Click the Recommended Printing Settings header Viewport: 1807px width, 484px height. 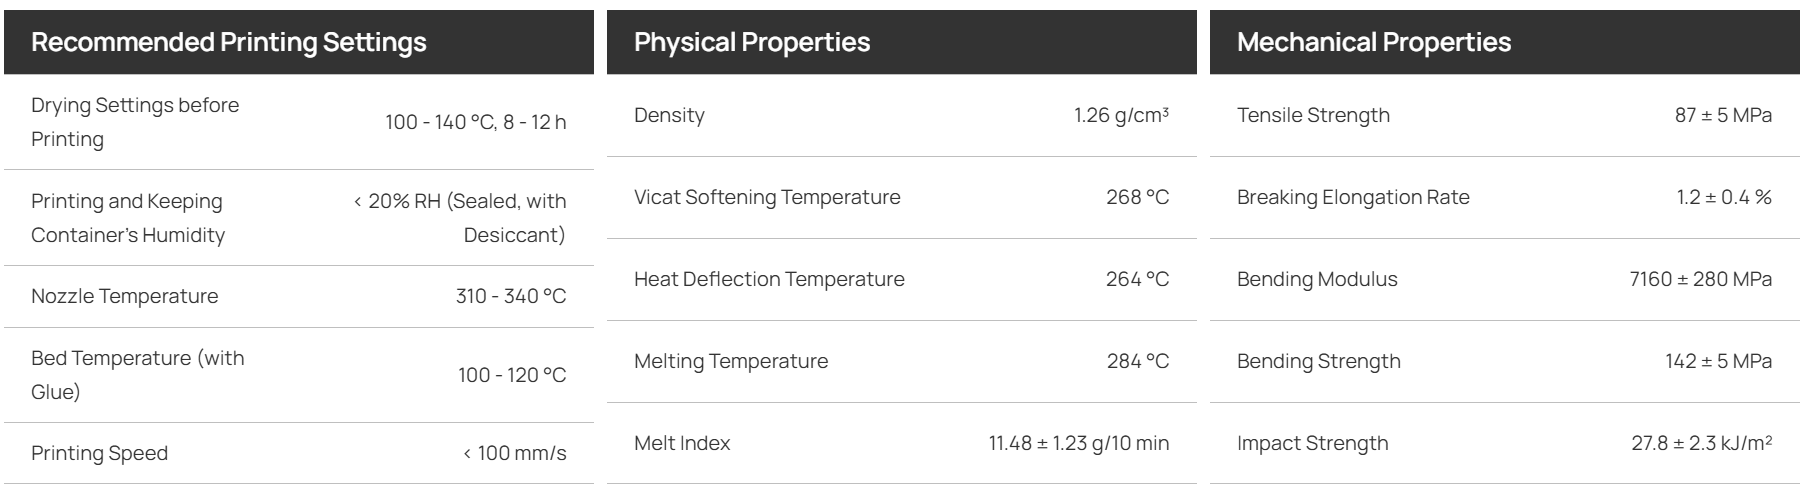229,42
